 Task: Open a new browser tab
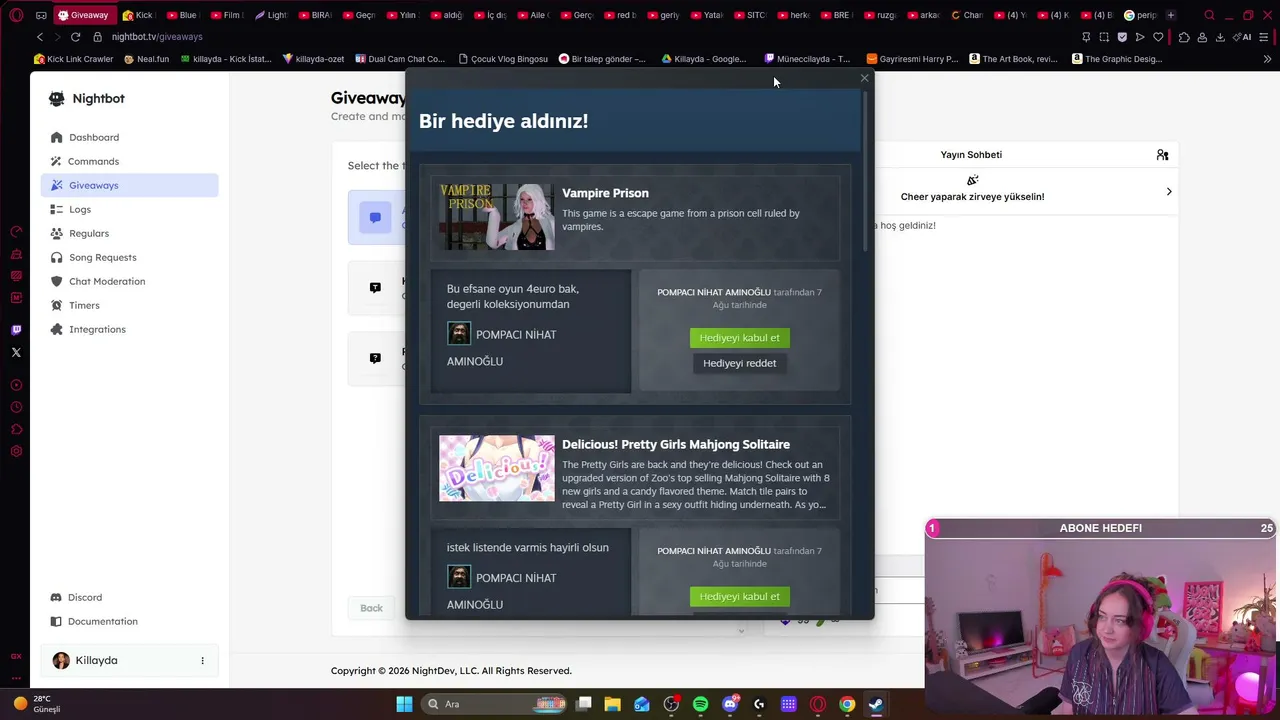pyautogui.click(x=1171, y=15)
